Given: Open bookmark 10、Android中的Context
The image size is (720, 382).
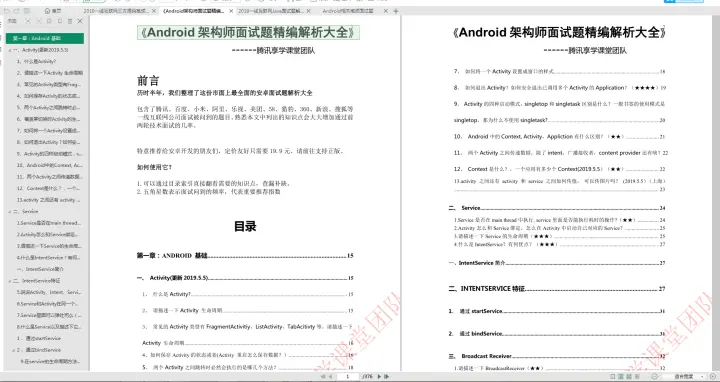Looking at the screenshot, I should click(x=49, y=165).
